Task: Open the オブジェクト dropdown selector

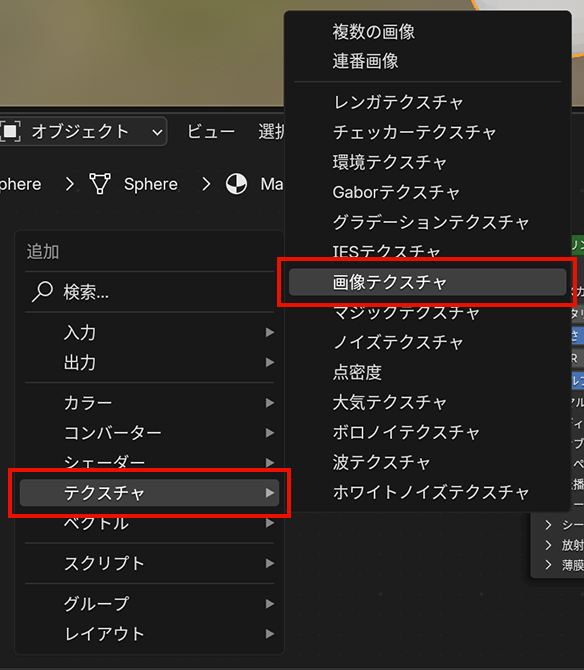Action: (x=82, y=132)
